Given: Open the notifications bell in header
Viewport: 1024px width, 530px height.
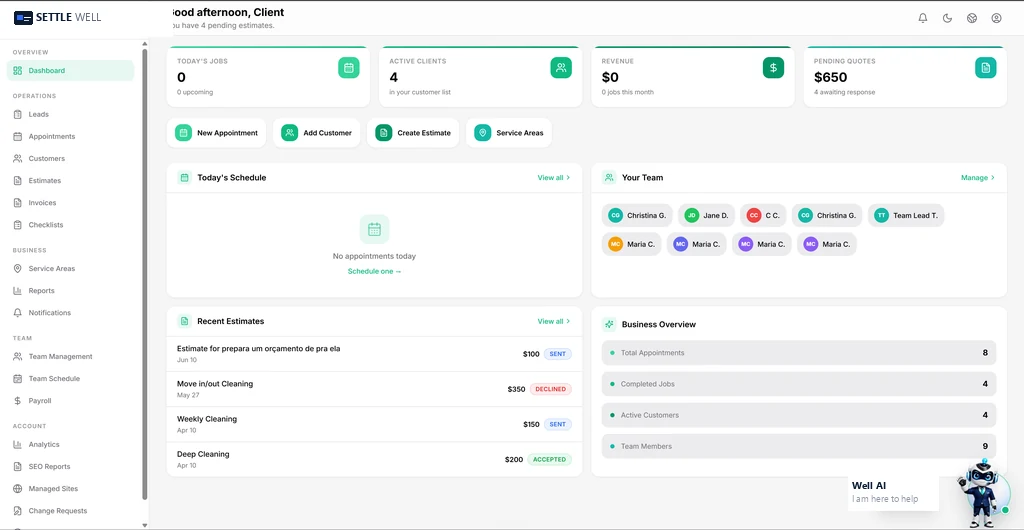Looking at the screenshot, I should pos(923,18).
